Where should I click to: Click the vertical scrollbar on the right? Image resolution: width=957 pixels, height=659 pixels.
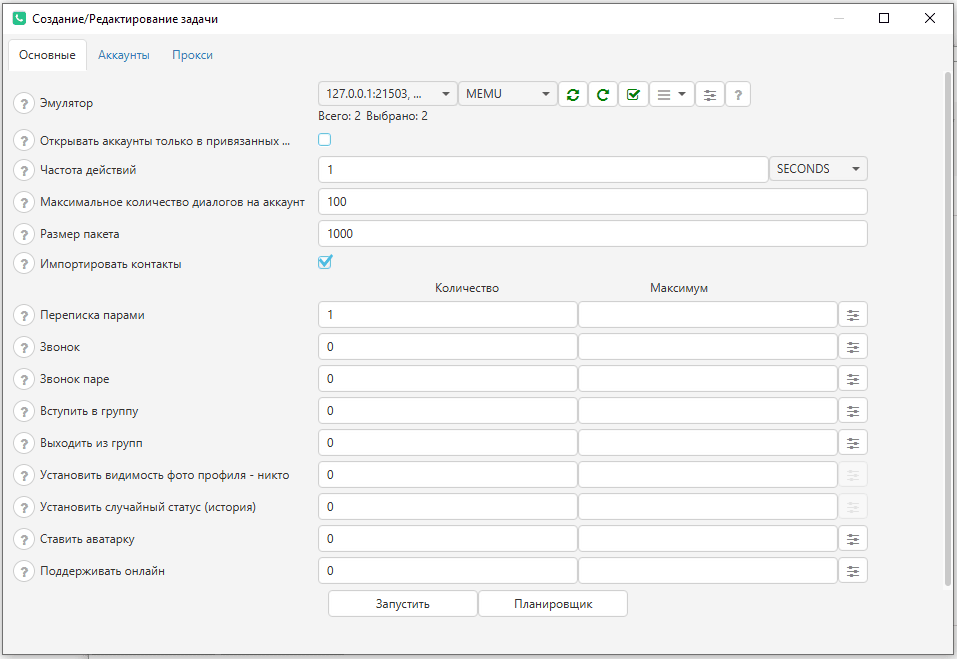click(x=948, y=330)
